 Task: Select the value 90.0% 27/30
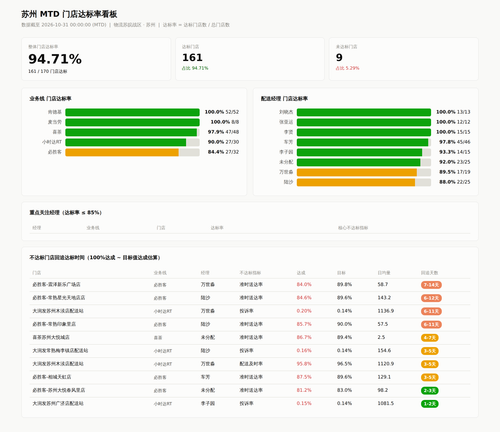223,142
